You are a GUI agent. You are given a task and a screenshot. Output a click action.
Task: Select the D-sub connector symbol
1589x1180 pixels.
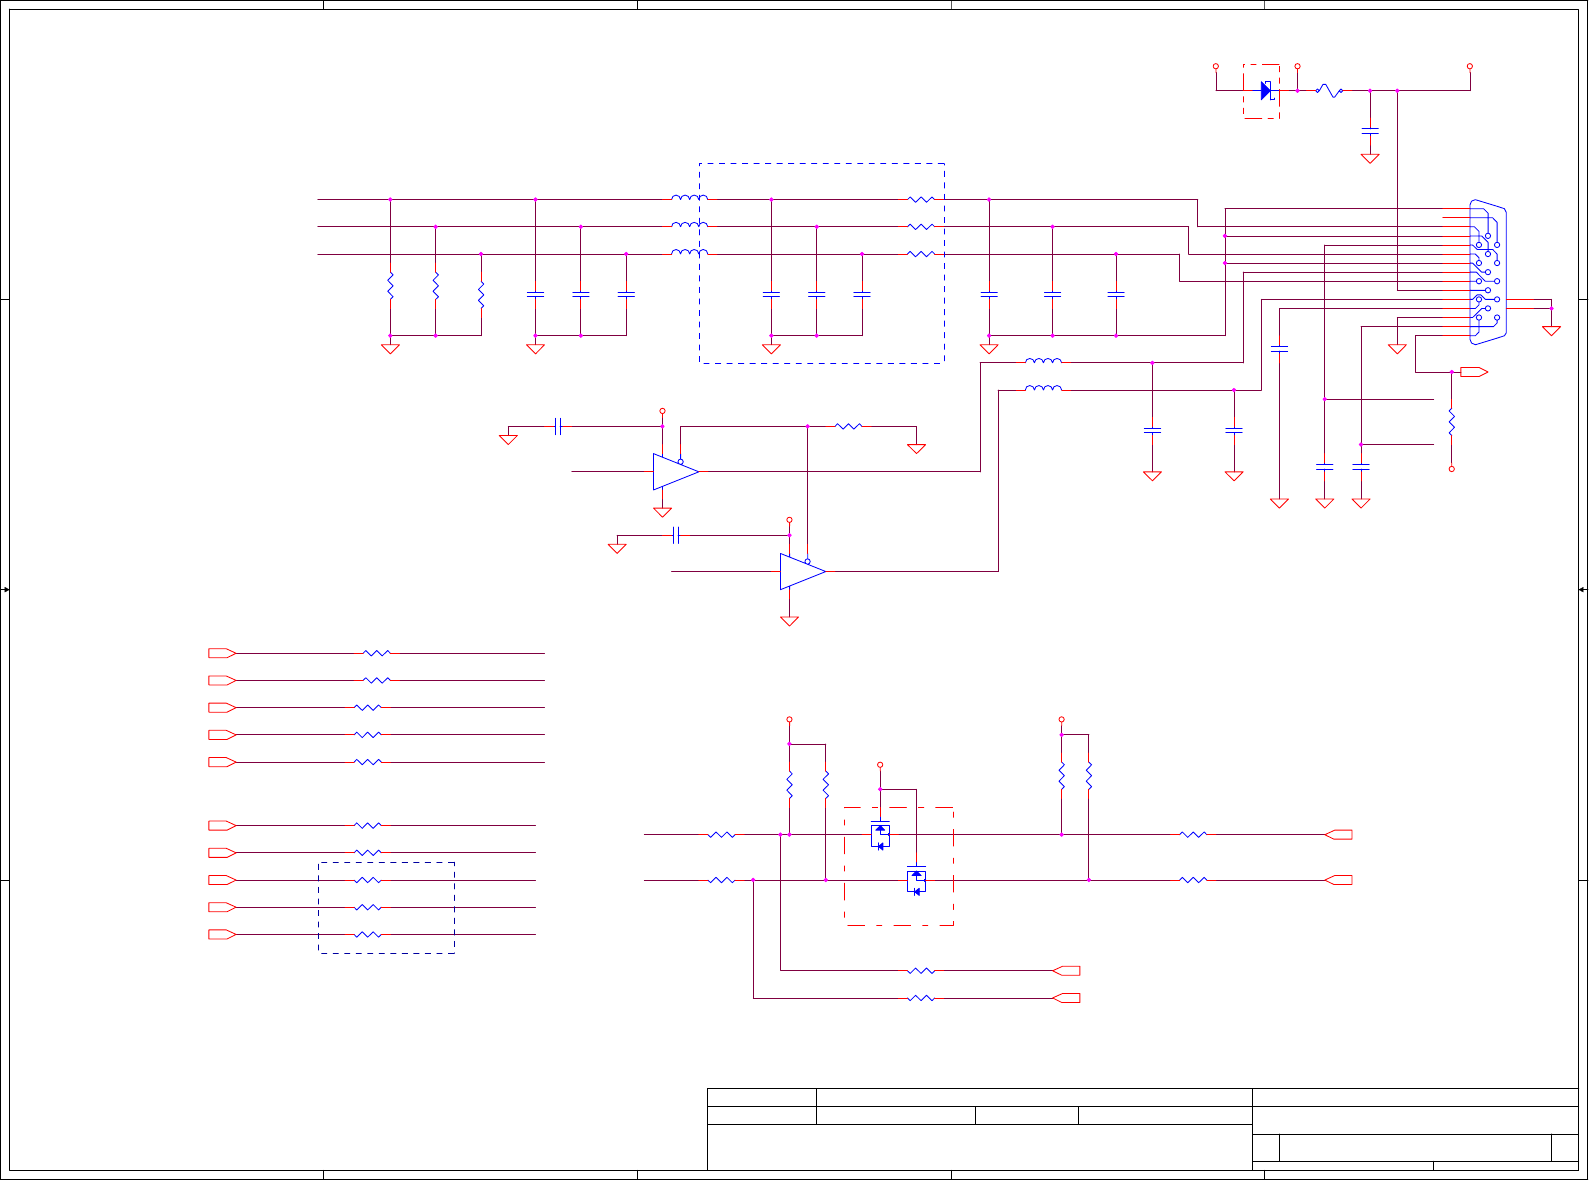(x=1488, y=272)
